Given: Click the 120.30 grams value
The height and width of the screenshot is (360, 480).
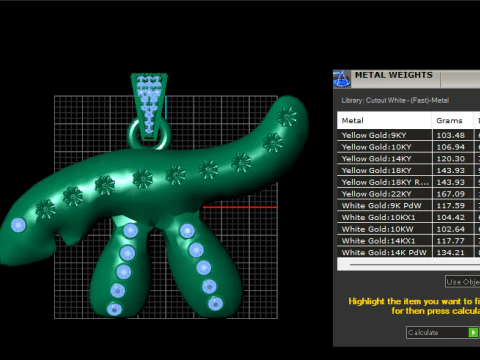Looking at the screenshot, I should tap(450, 159).
